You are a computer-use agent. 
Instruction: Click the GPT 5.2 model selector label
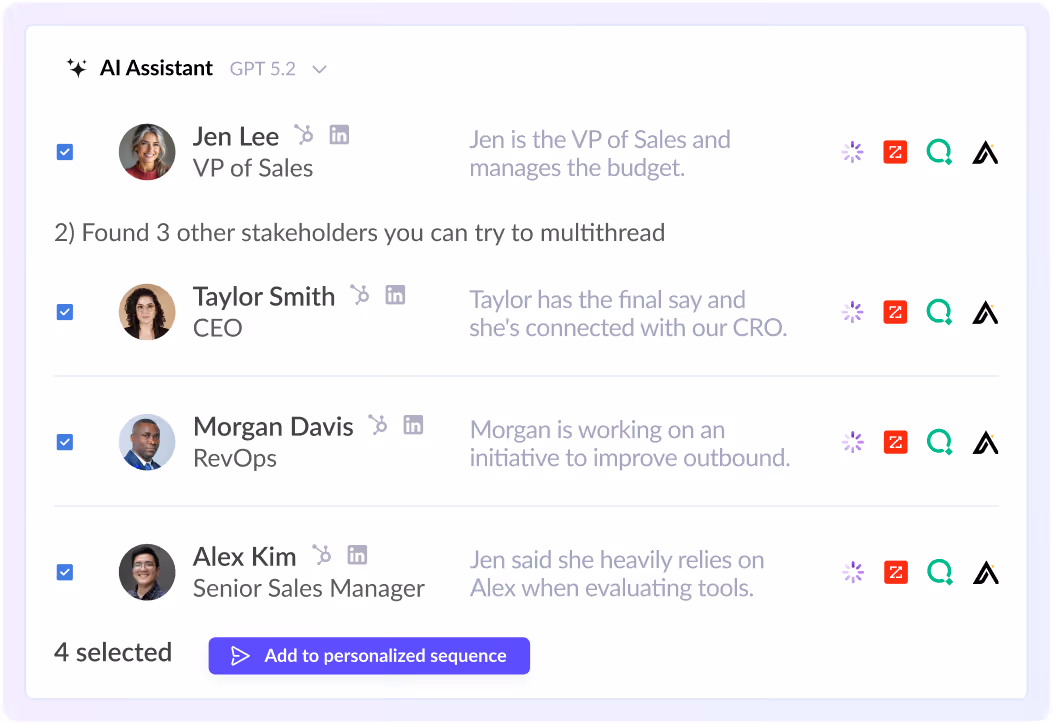click(263, 69)
